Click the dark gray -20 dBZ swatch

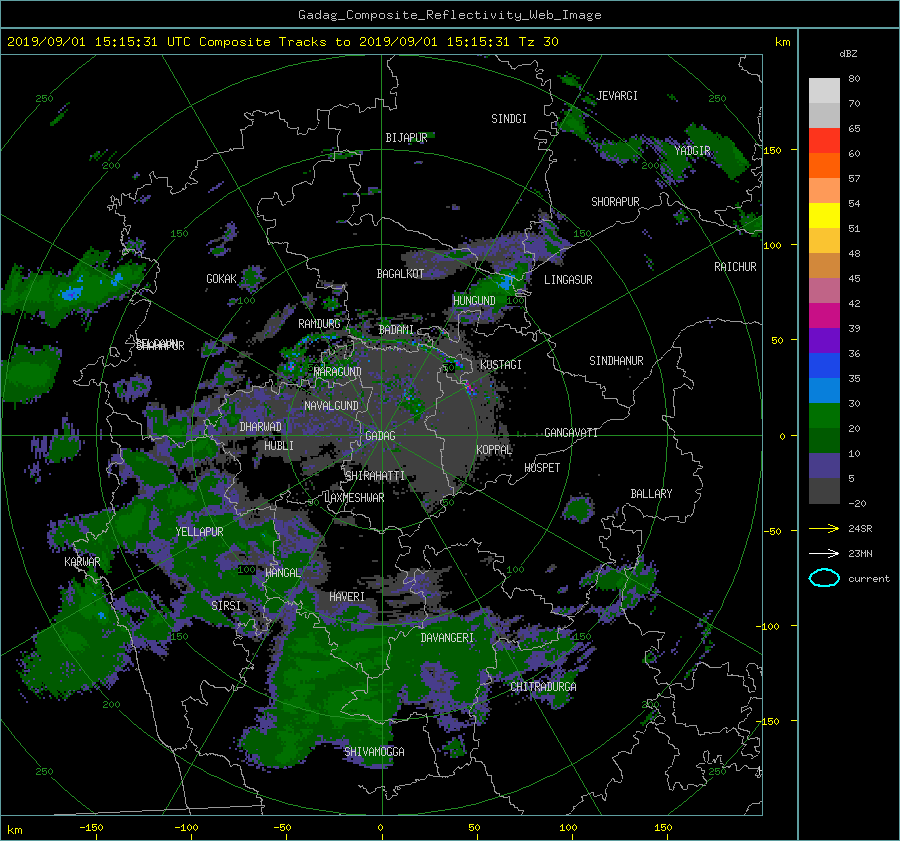coord(824,491)
